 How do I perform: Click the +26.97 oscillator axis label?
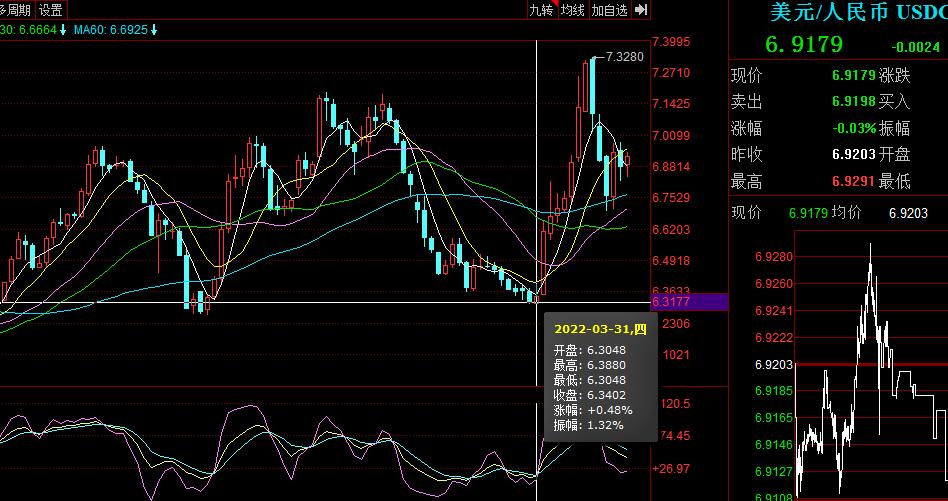(671, 468)
